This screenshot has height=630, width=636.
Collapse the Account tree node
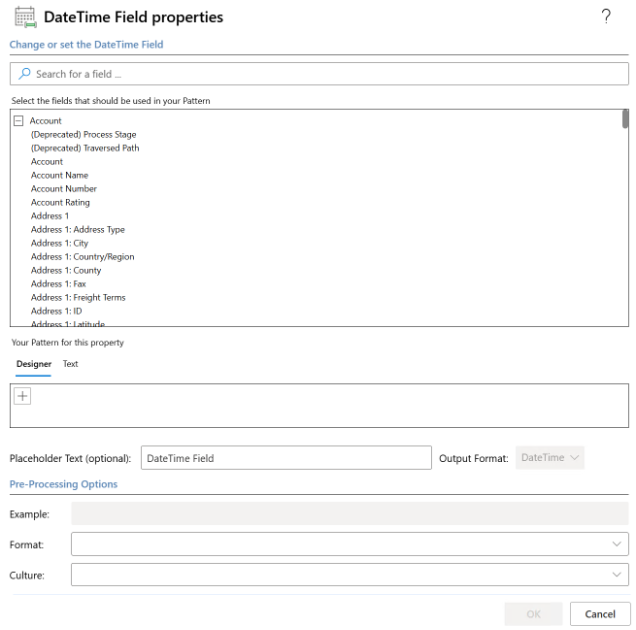click(x=19, y=121)
